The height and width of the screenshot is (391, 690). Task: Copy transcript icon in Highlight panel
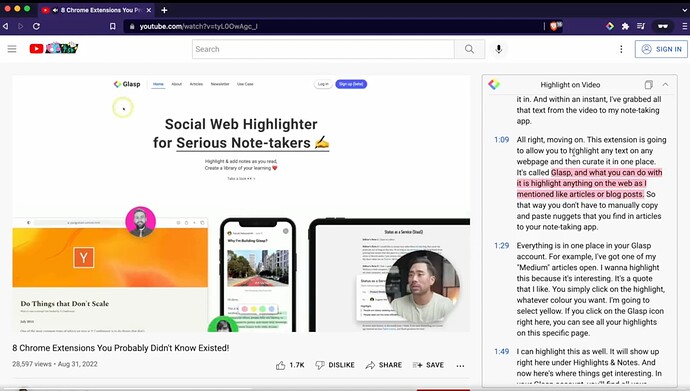click(648, 84)
